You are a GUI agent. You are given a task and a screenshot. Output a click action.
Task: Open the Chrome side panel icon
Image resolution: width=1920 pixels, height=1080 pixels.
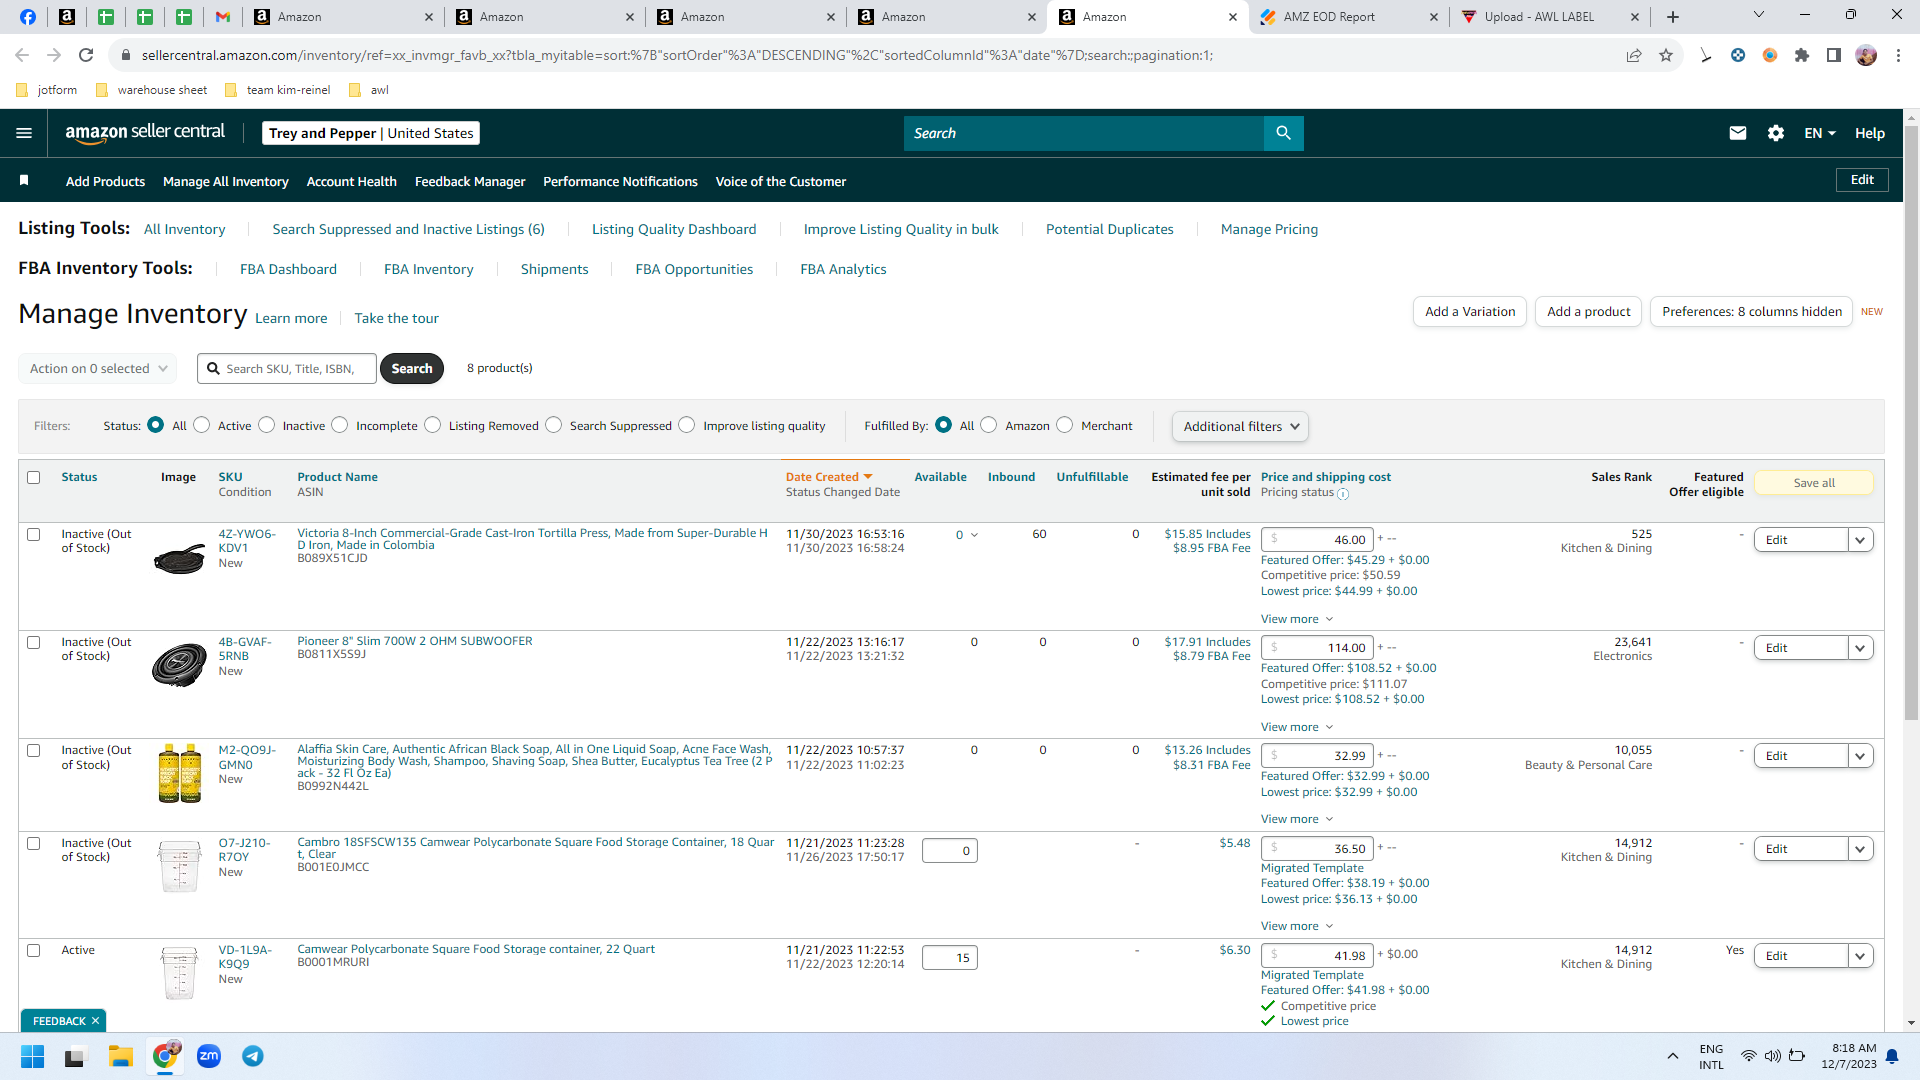click(x=1834, y=55)
